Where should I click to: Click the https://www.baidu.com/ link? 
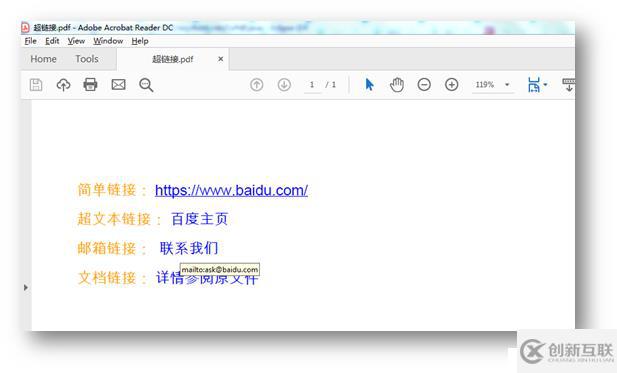coord(231,190)
